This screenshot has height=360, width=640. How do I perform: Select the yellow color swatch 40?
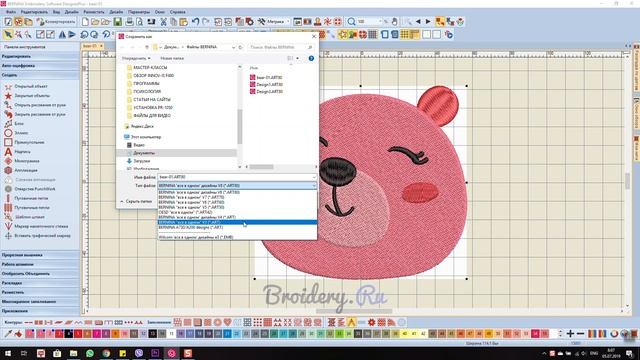(405, 334)
